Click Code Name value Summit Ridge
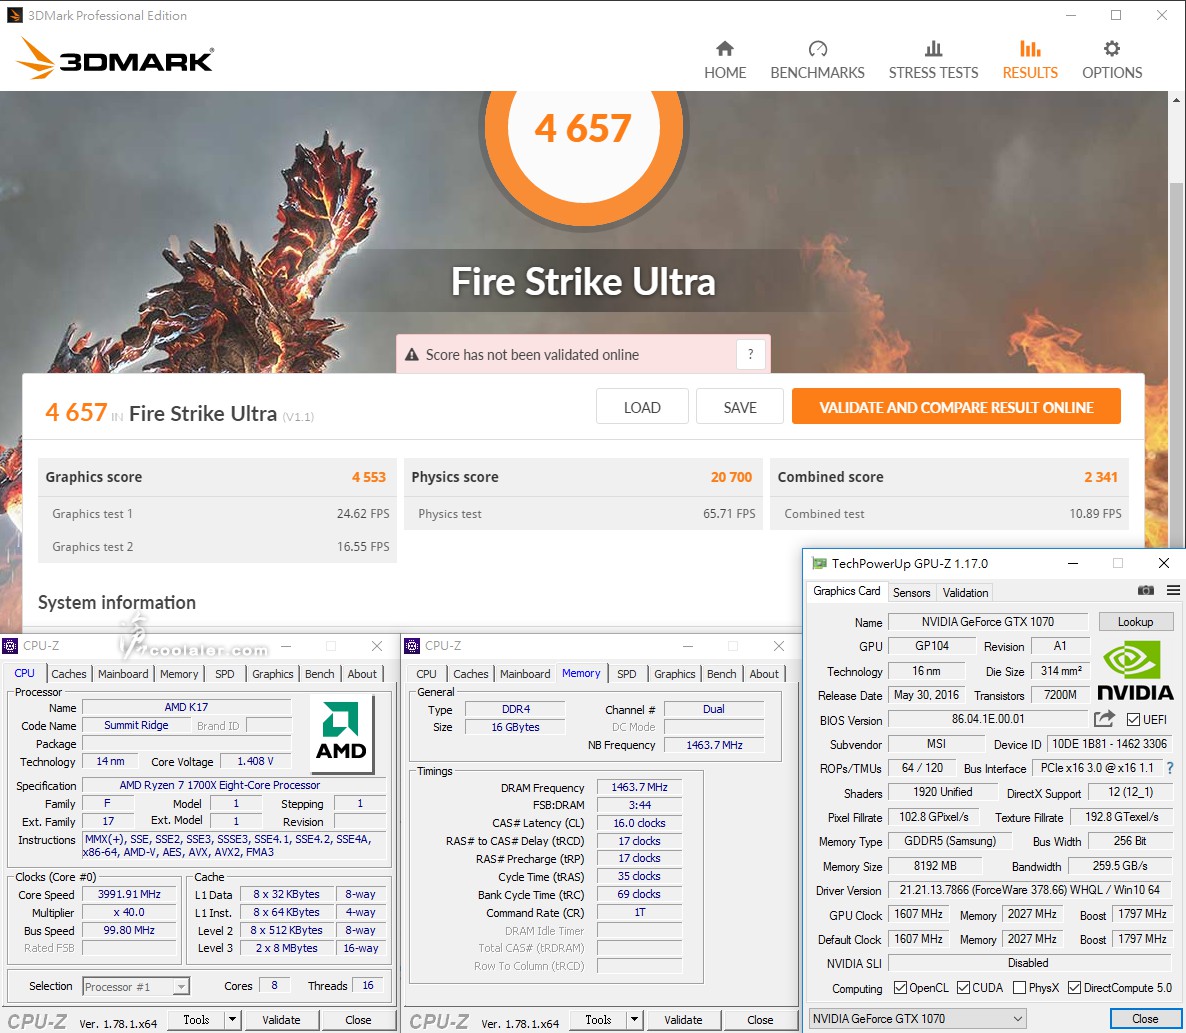Screen dimensions: 1186x1033 click(x=136, y=725)
